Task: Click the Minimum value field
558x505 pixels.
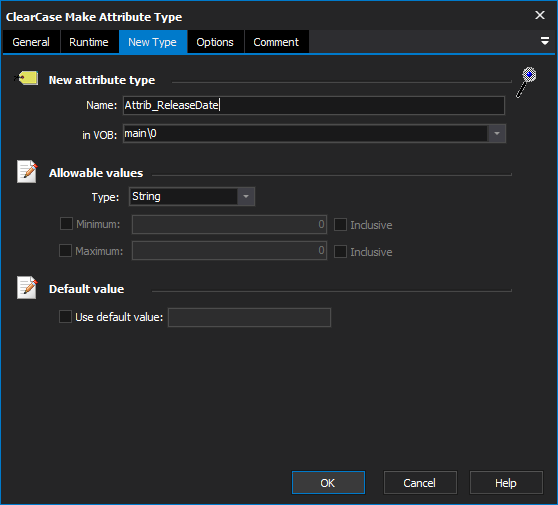Action: point(229,224)
